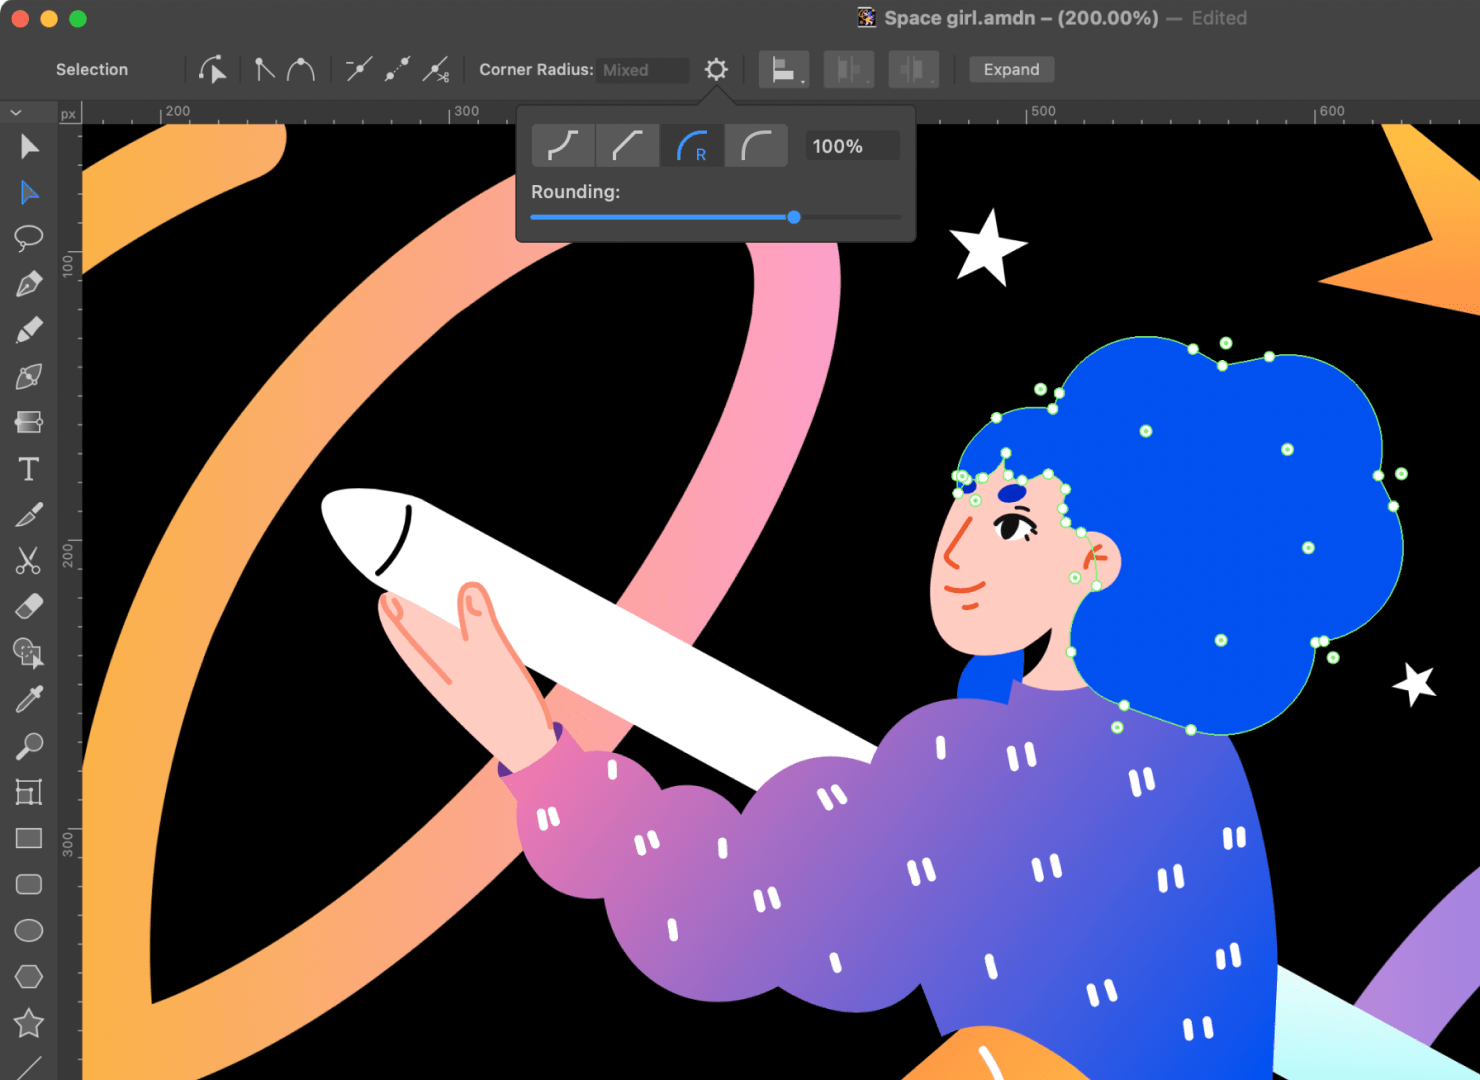The image size is (1480, 1080).
Task: Collapse the tools panel chevron
Action: (x=15, y=113)
